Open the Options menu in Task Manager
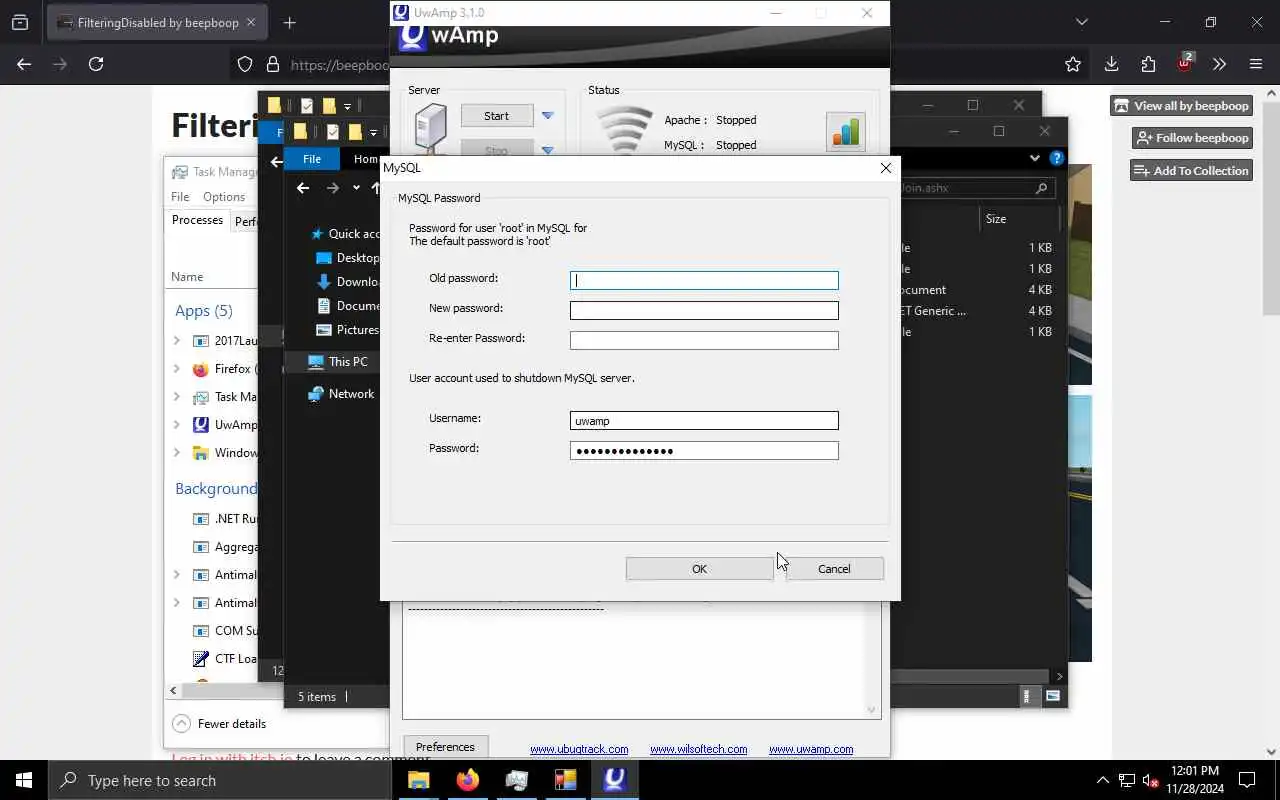The width and height of the screenshot is (1280, 800). pos(224,197)
